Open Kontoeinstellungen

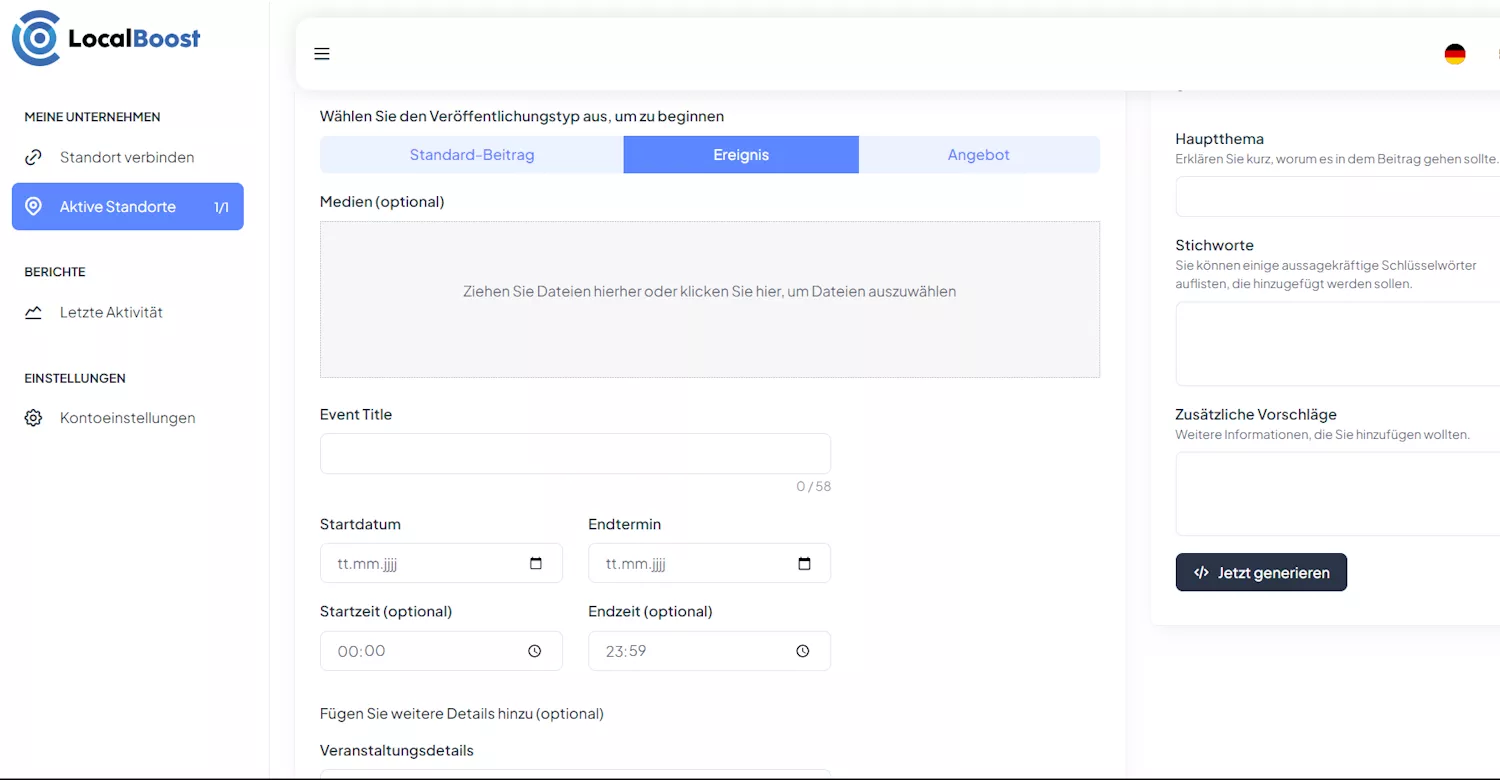pos(127,418)
